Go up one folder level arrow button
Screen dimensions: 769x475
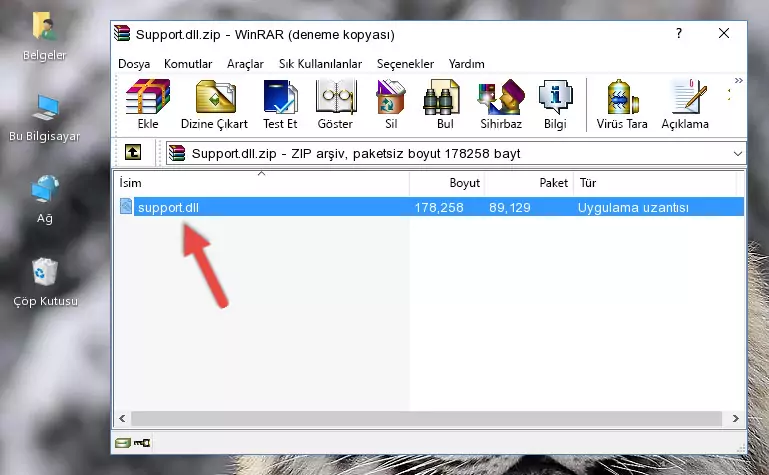[x=132, y=152]
